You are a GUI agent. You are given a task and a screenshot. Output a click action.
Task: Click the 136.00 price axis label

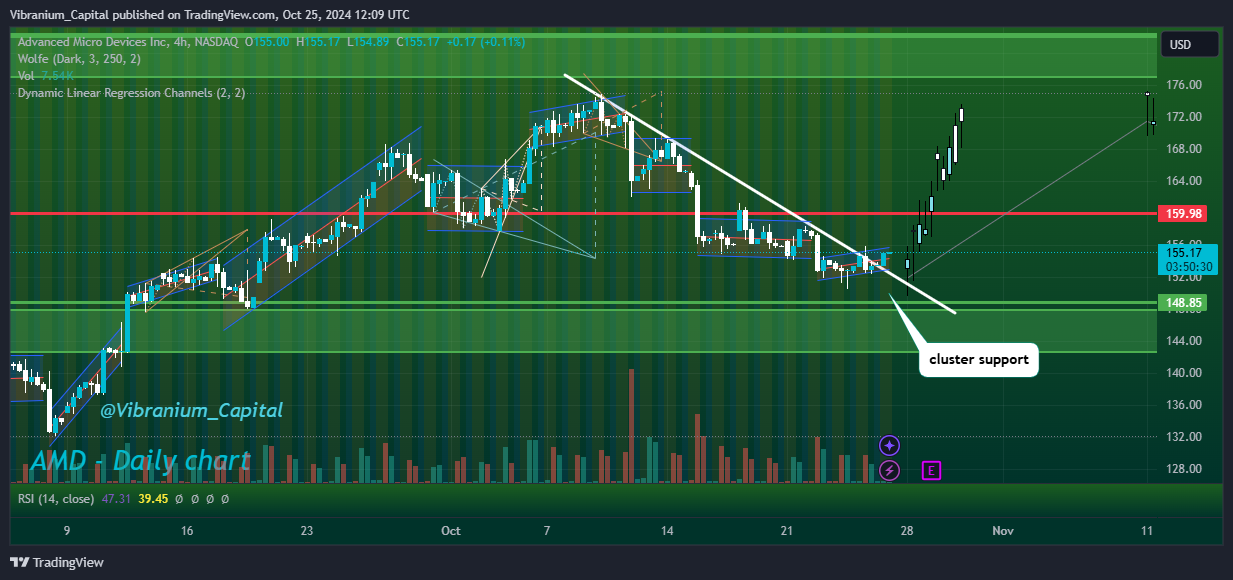pos(1184,405)
